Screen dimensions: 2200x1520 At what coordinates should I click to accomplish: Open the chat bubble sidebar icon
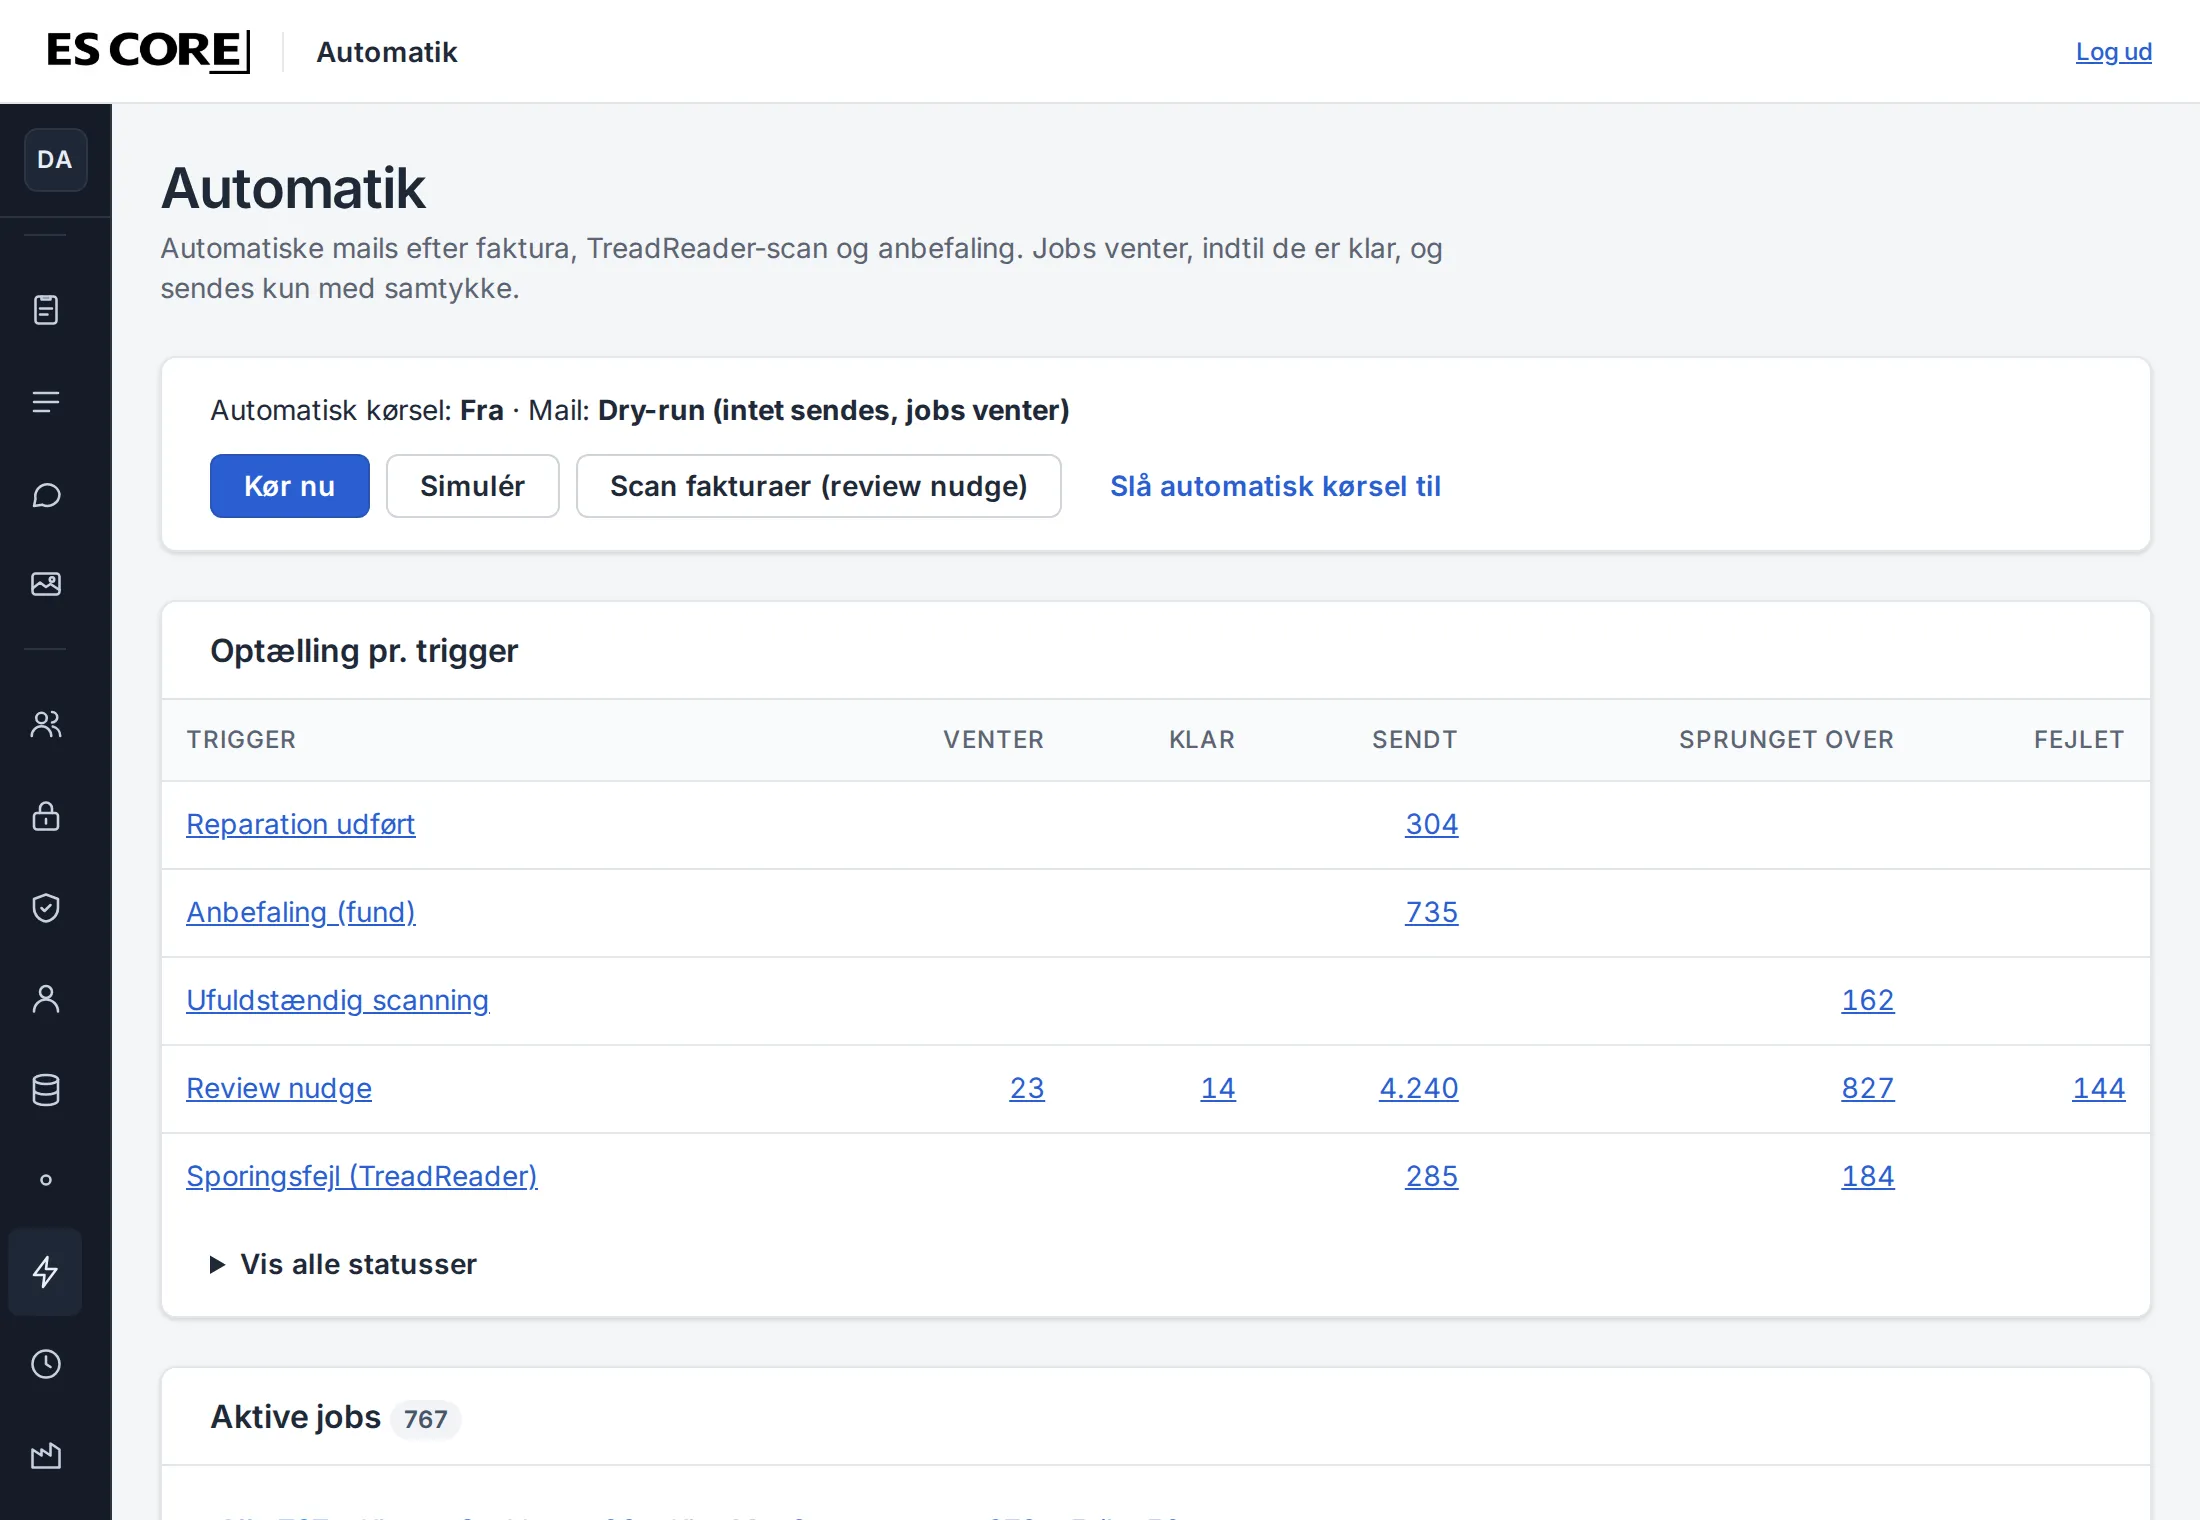(46, 494)
